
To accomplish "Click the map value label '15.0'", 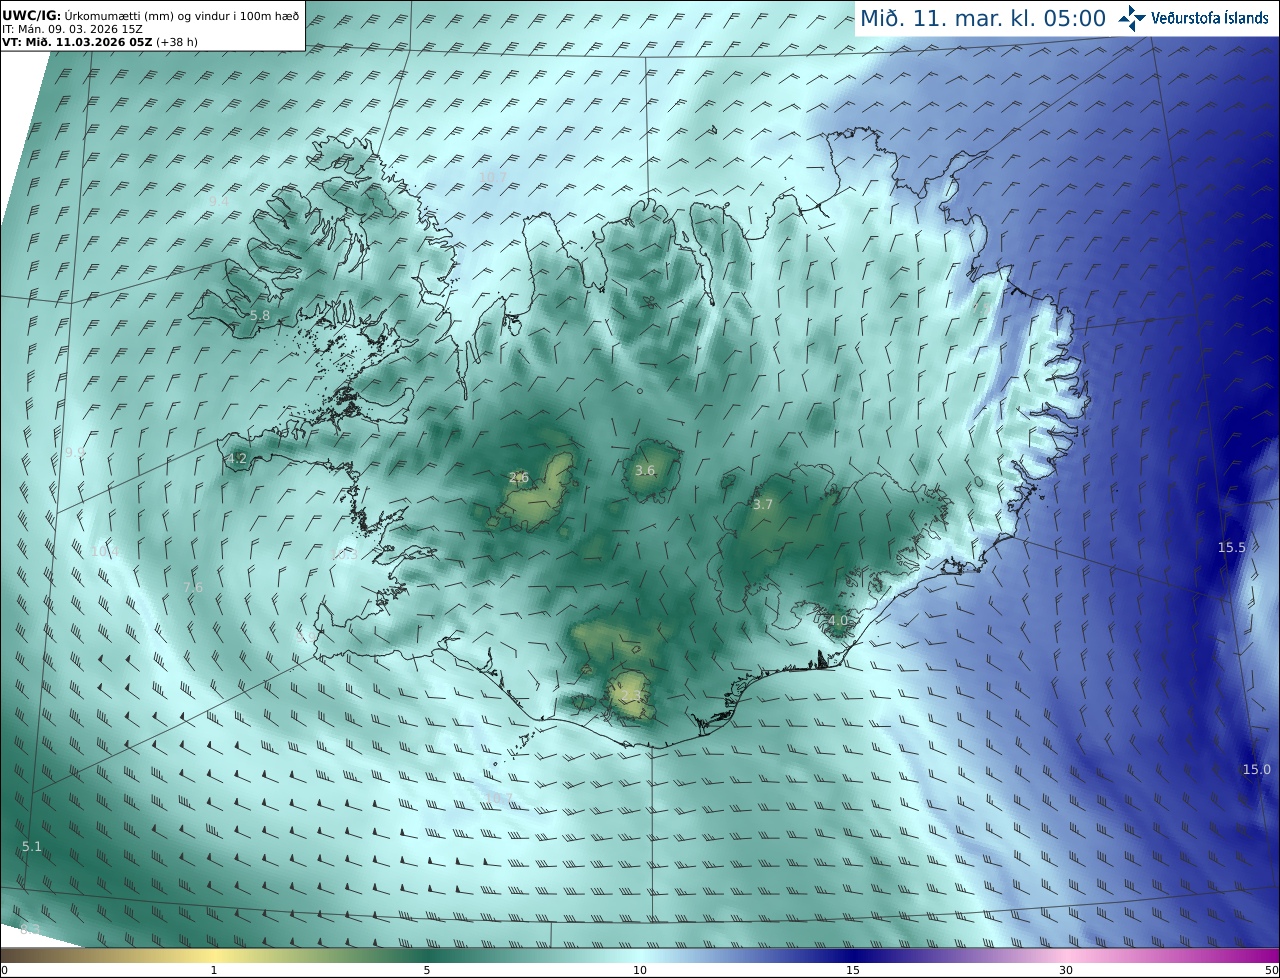I will (1257, 769).
